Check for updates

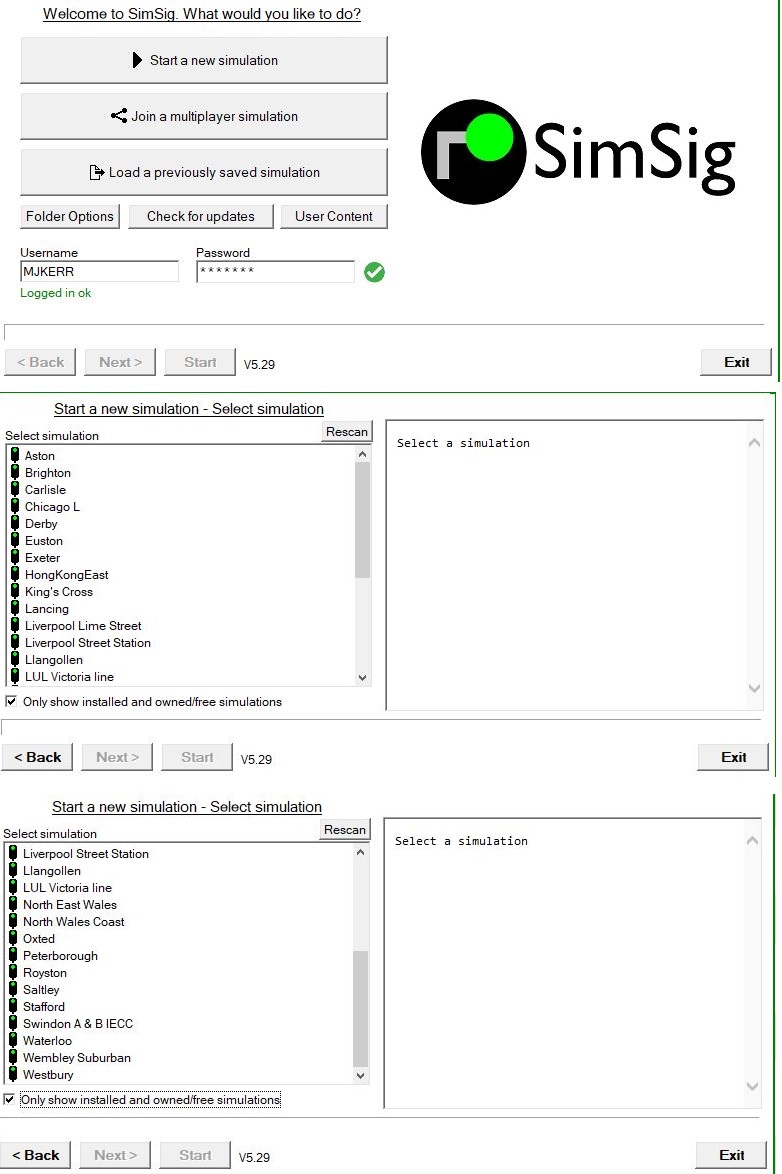click(x=201, y=216)
